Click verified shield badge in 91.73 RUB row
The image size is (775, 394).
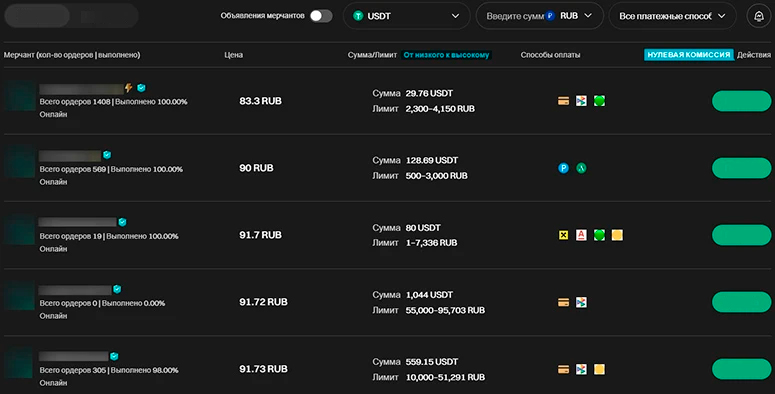[114, 356]
